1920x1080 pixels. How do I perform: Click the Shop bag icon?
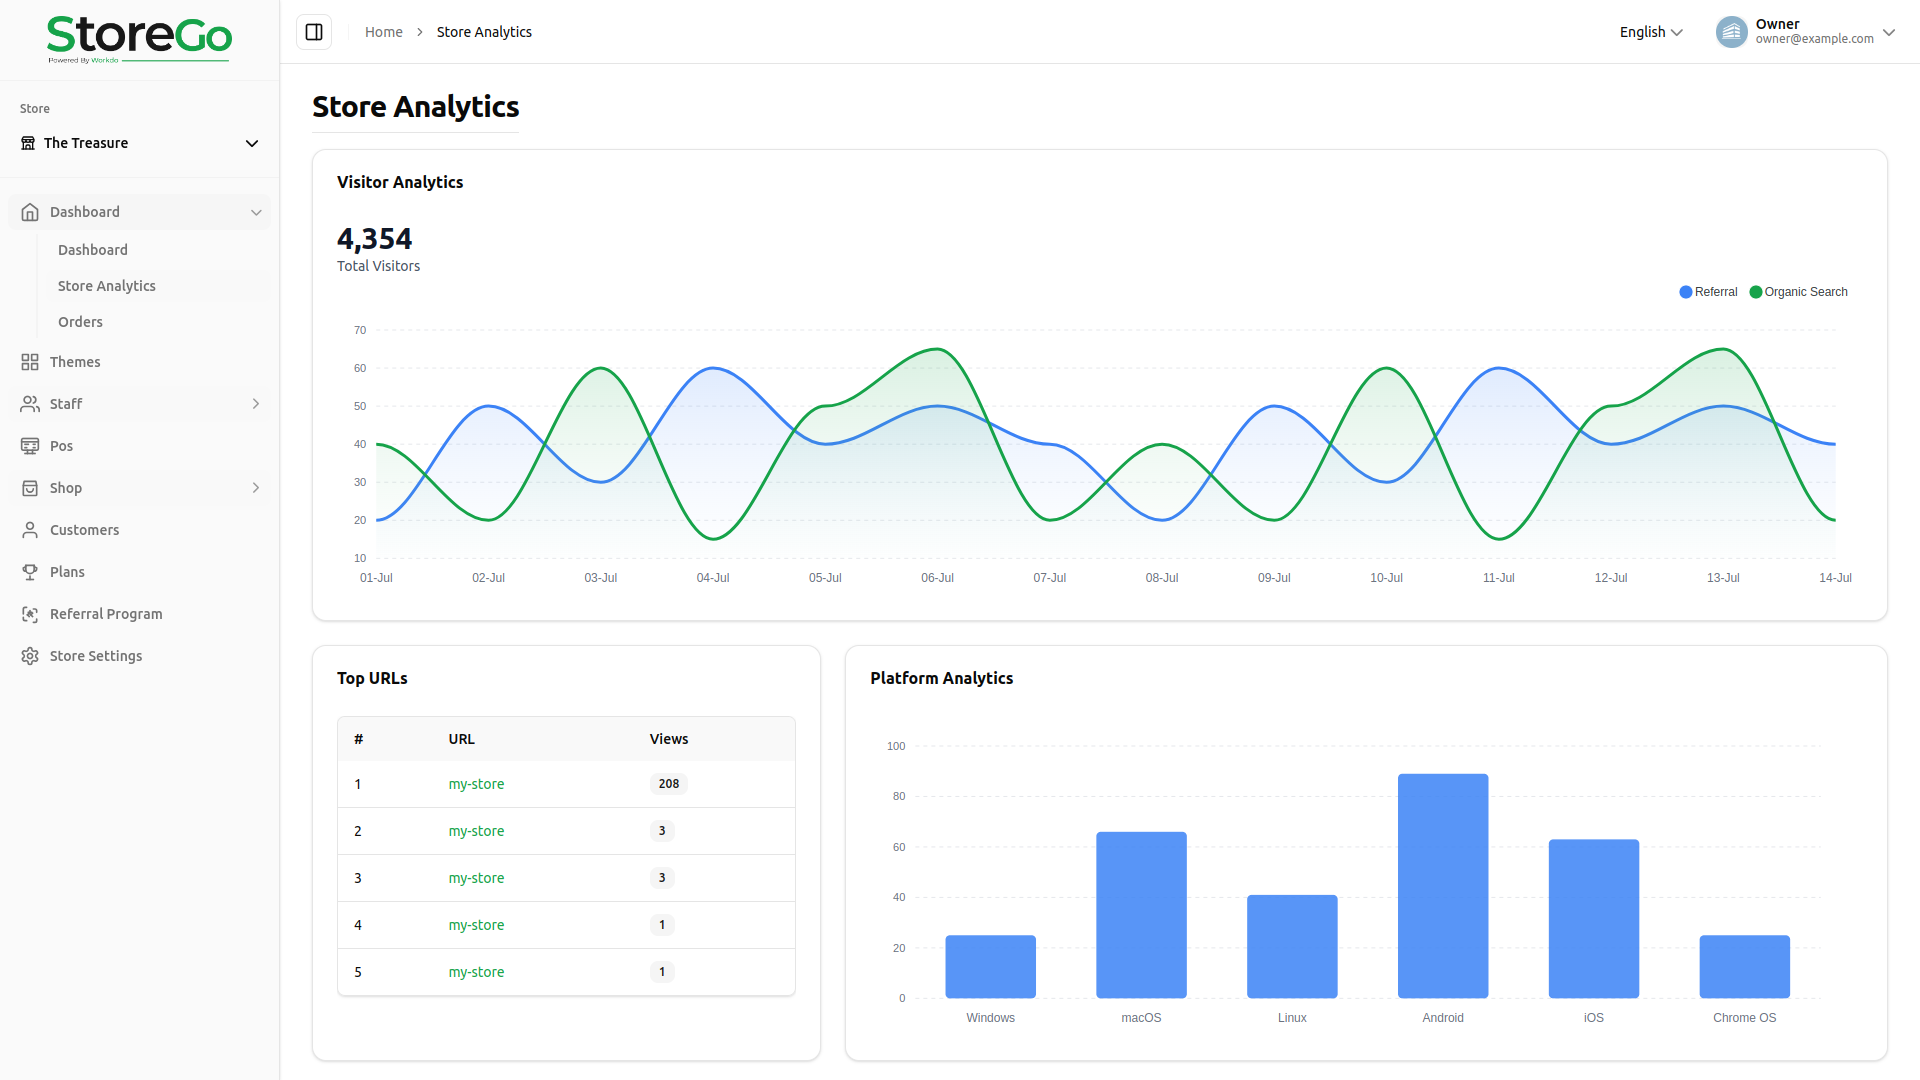pyautogui.click(x=30, y=488)
